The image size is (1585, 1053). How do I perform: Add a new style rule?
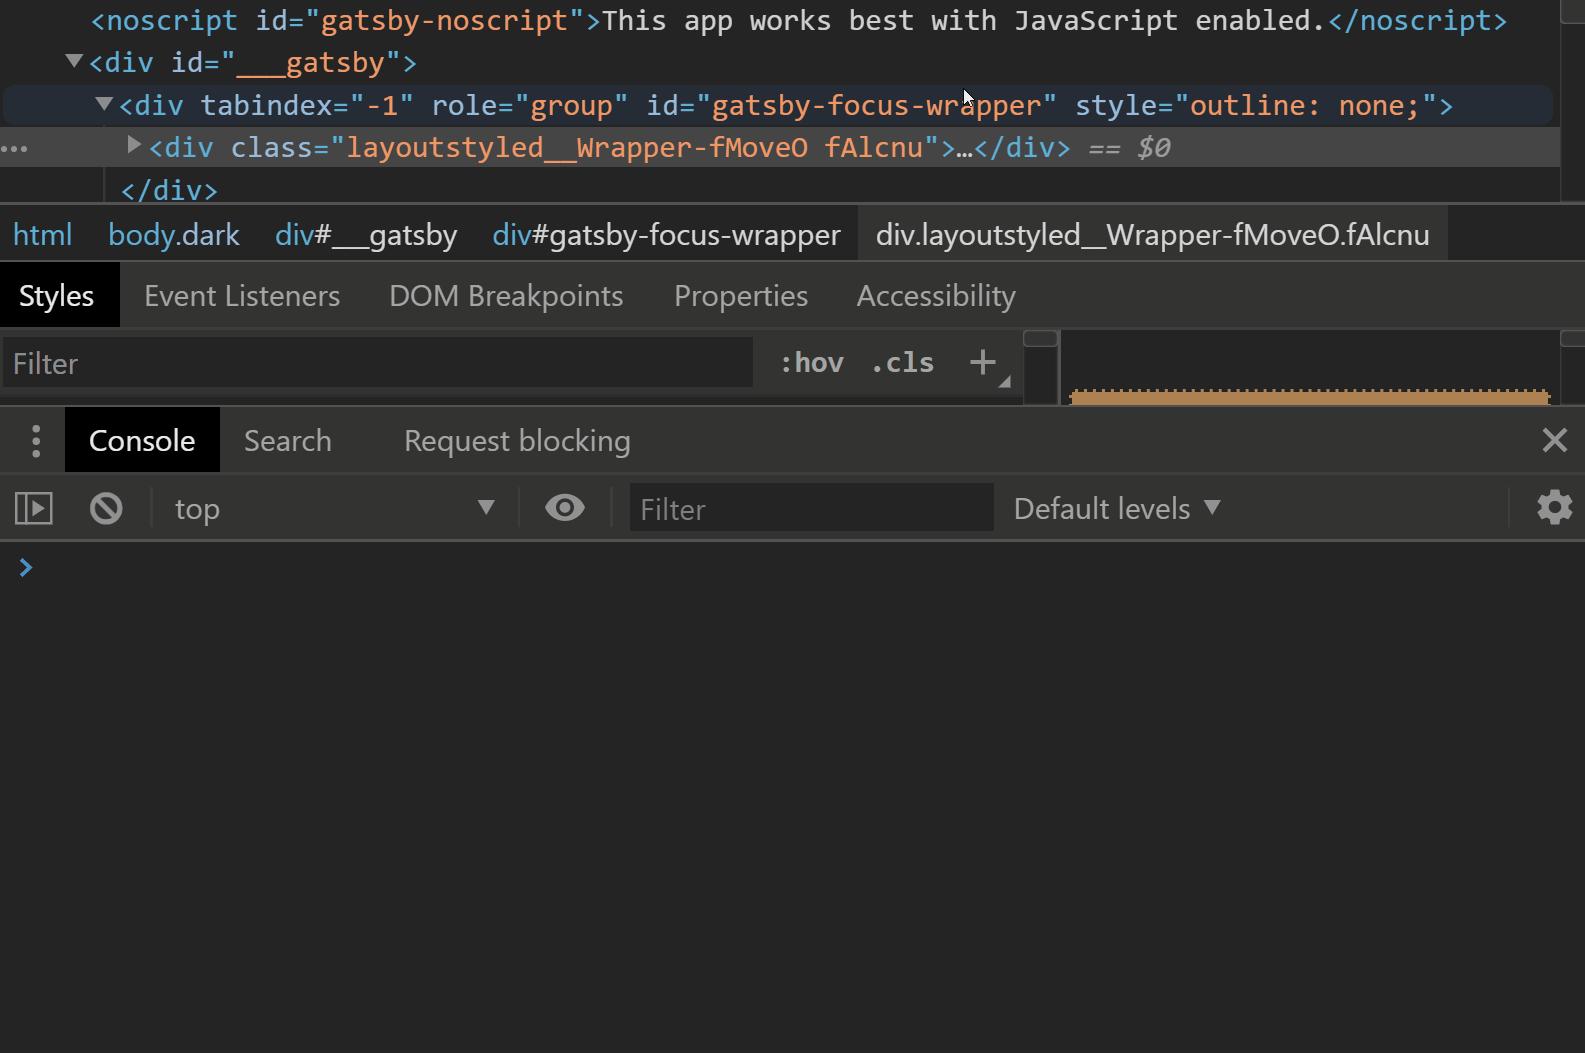(983, 362)
